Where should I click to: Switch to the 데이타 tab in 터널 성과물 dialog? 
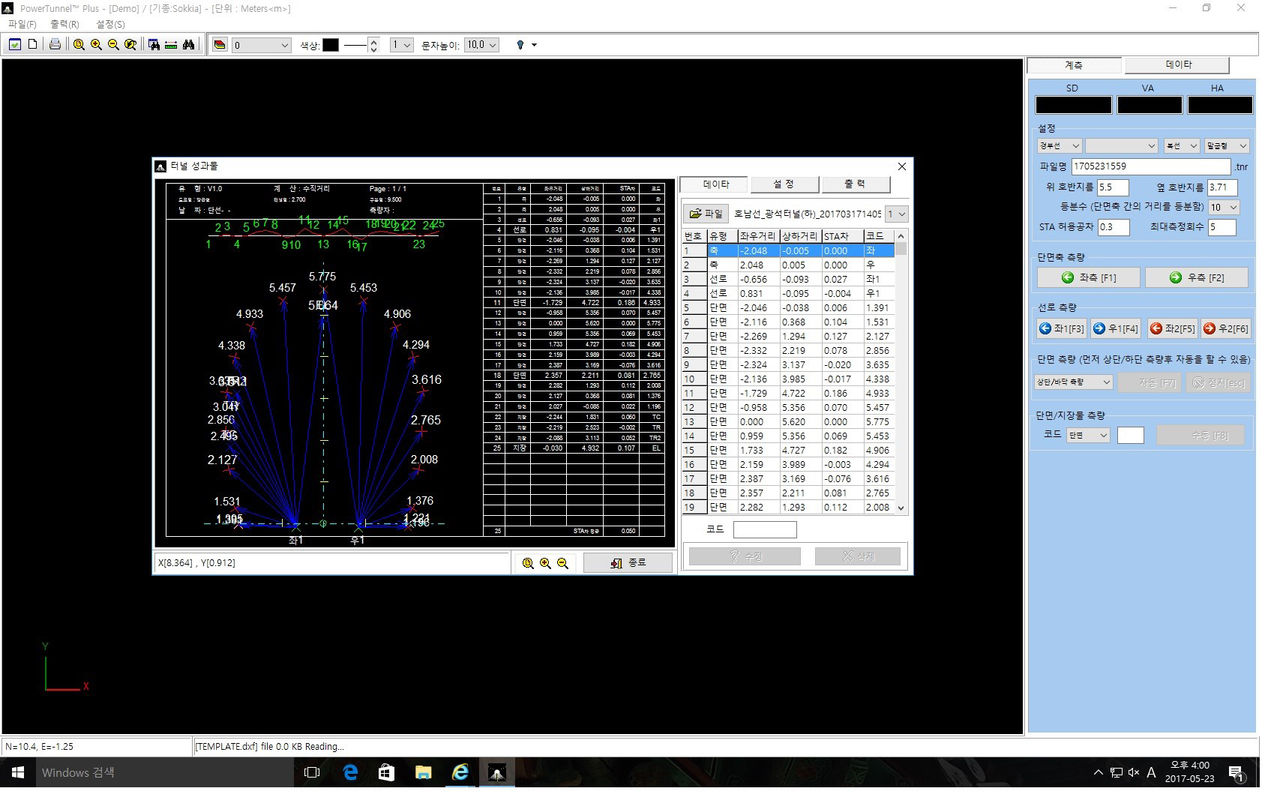coord(715,185)
